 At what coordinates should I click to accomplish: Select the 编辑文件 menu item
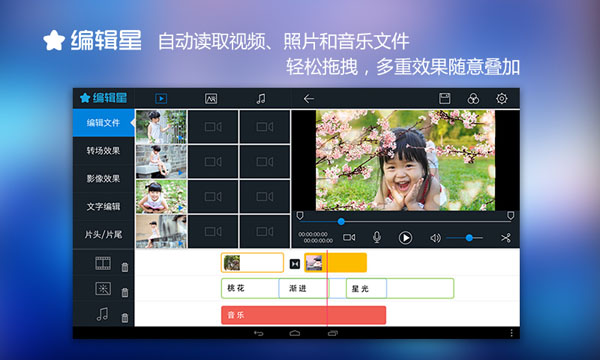pyautogui.click(x=103, y=123)
